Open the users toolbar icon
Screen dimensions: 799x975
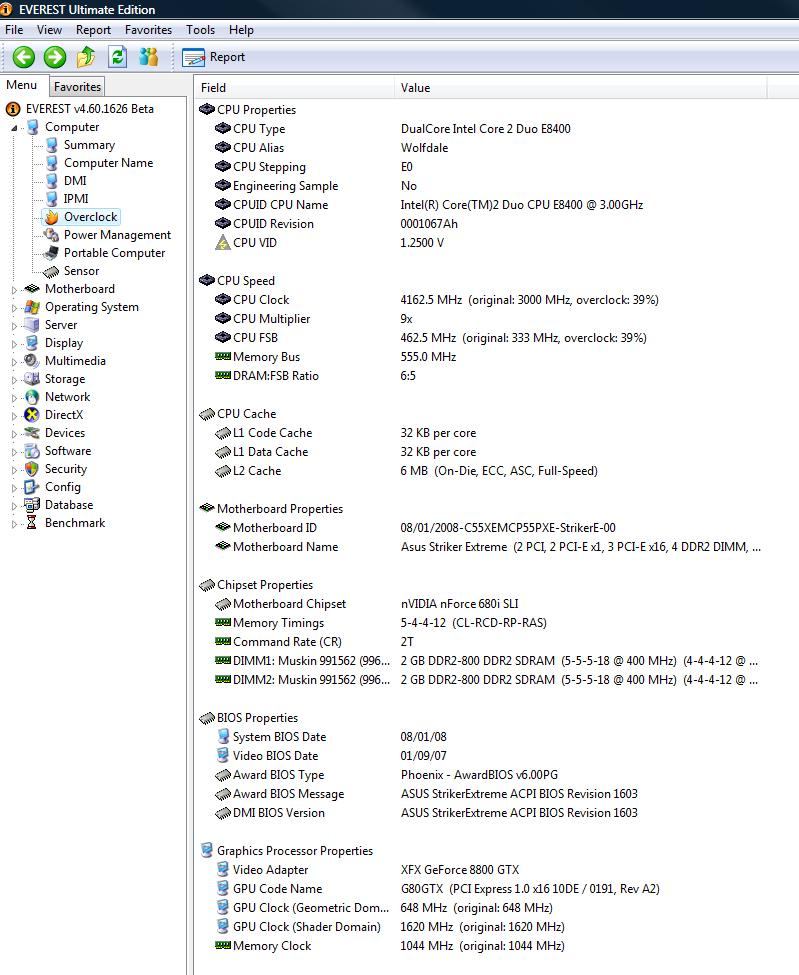[149, 57]
